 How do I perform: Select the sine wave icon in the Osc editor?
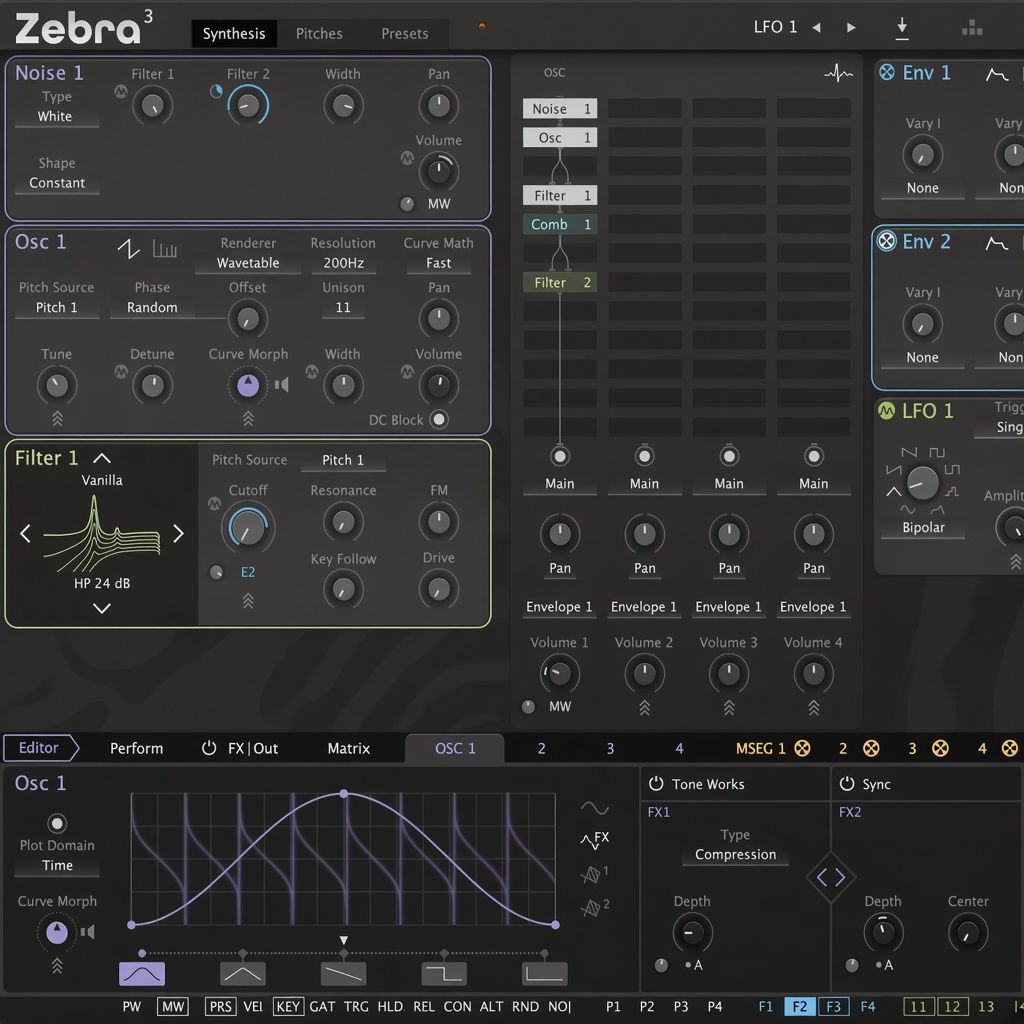click(x=594, y=808)
